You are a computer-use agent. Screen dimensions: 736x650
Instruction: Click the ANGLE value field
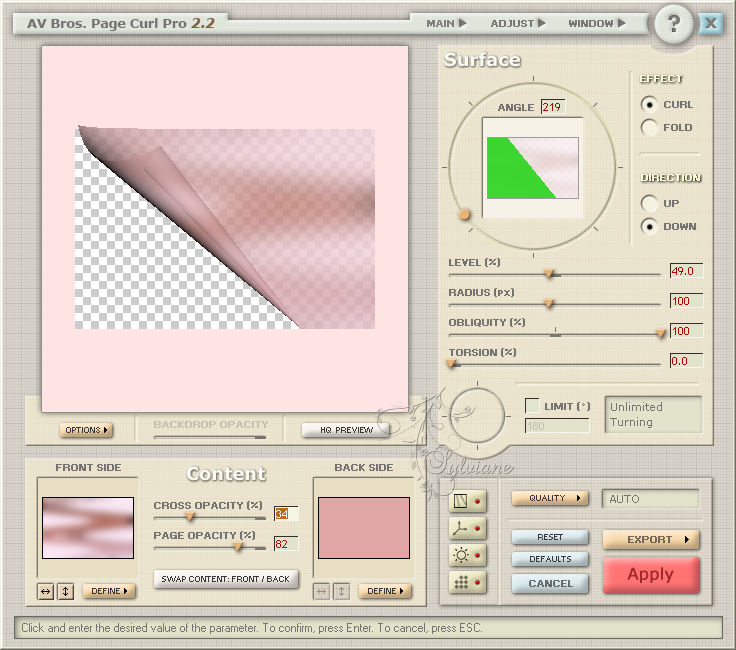[553, 107]
